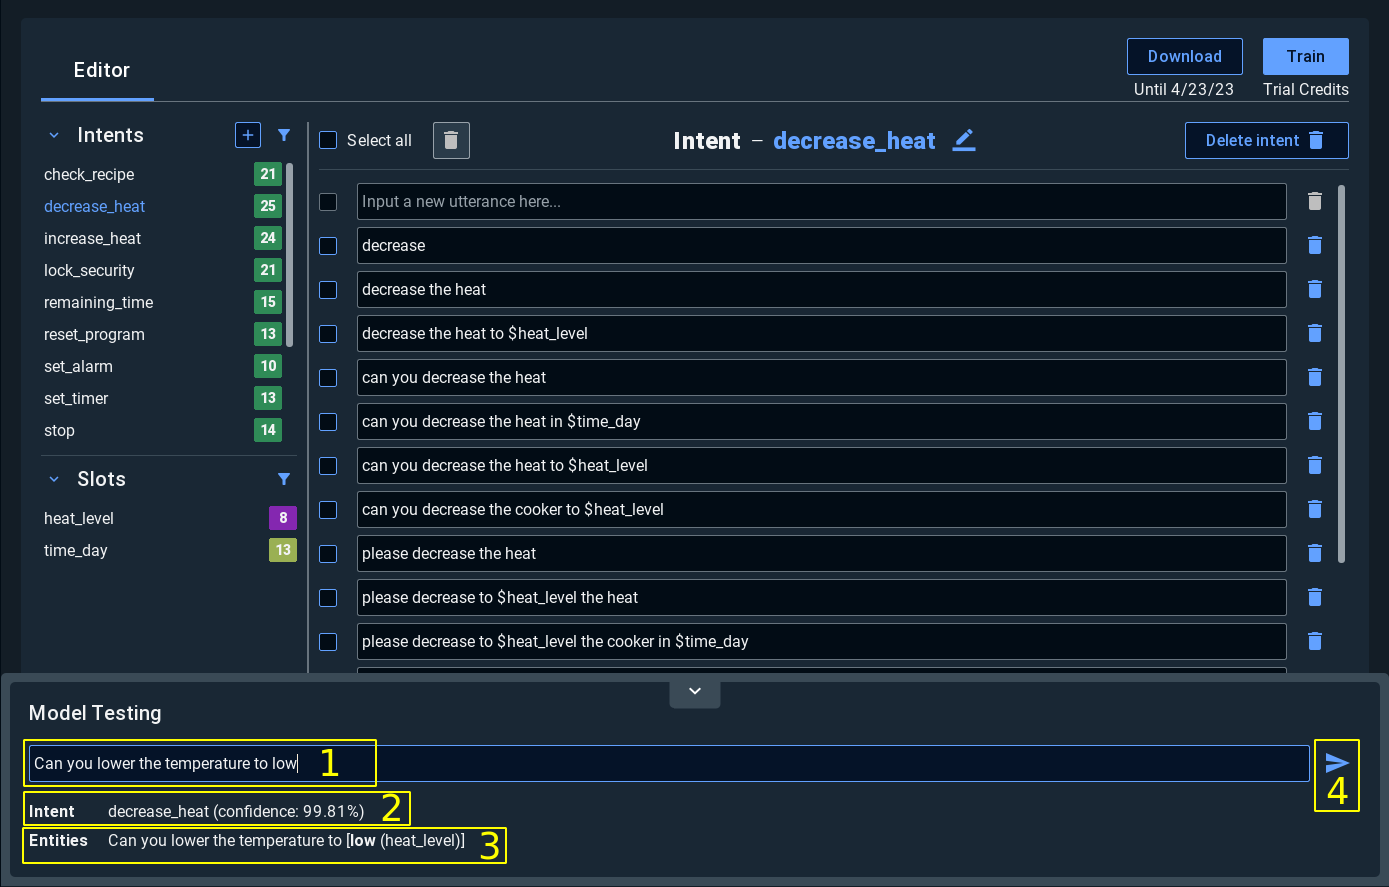Screen dimensions: 1389x887
Task: Collapse the Intents section chevron
Action: (x=54, y=135)
